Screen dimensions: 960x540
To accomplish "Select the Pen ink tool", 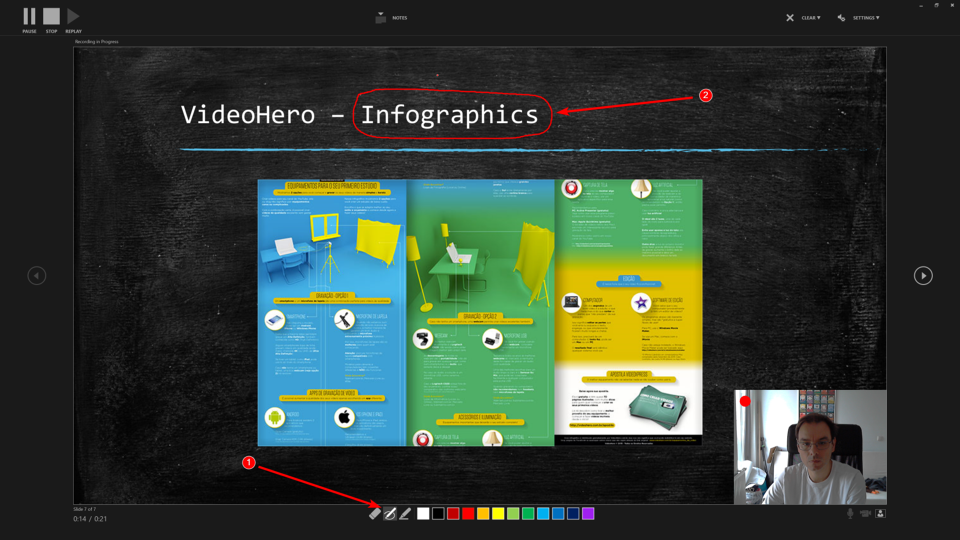I will click(390, 514).
